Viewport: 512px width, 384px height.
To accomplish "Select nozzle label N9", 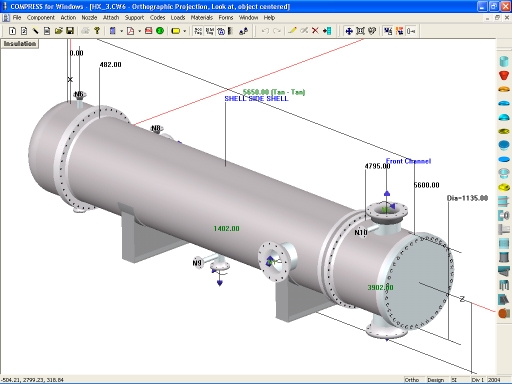I will point(197,263).
